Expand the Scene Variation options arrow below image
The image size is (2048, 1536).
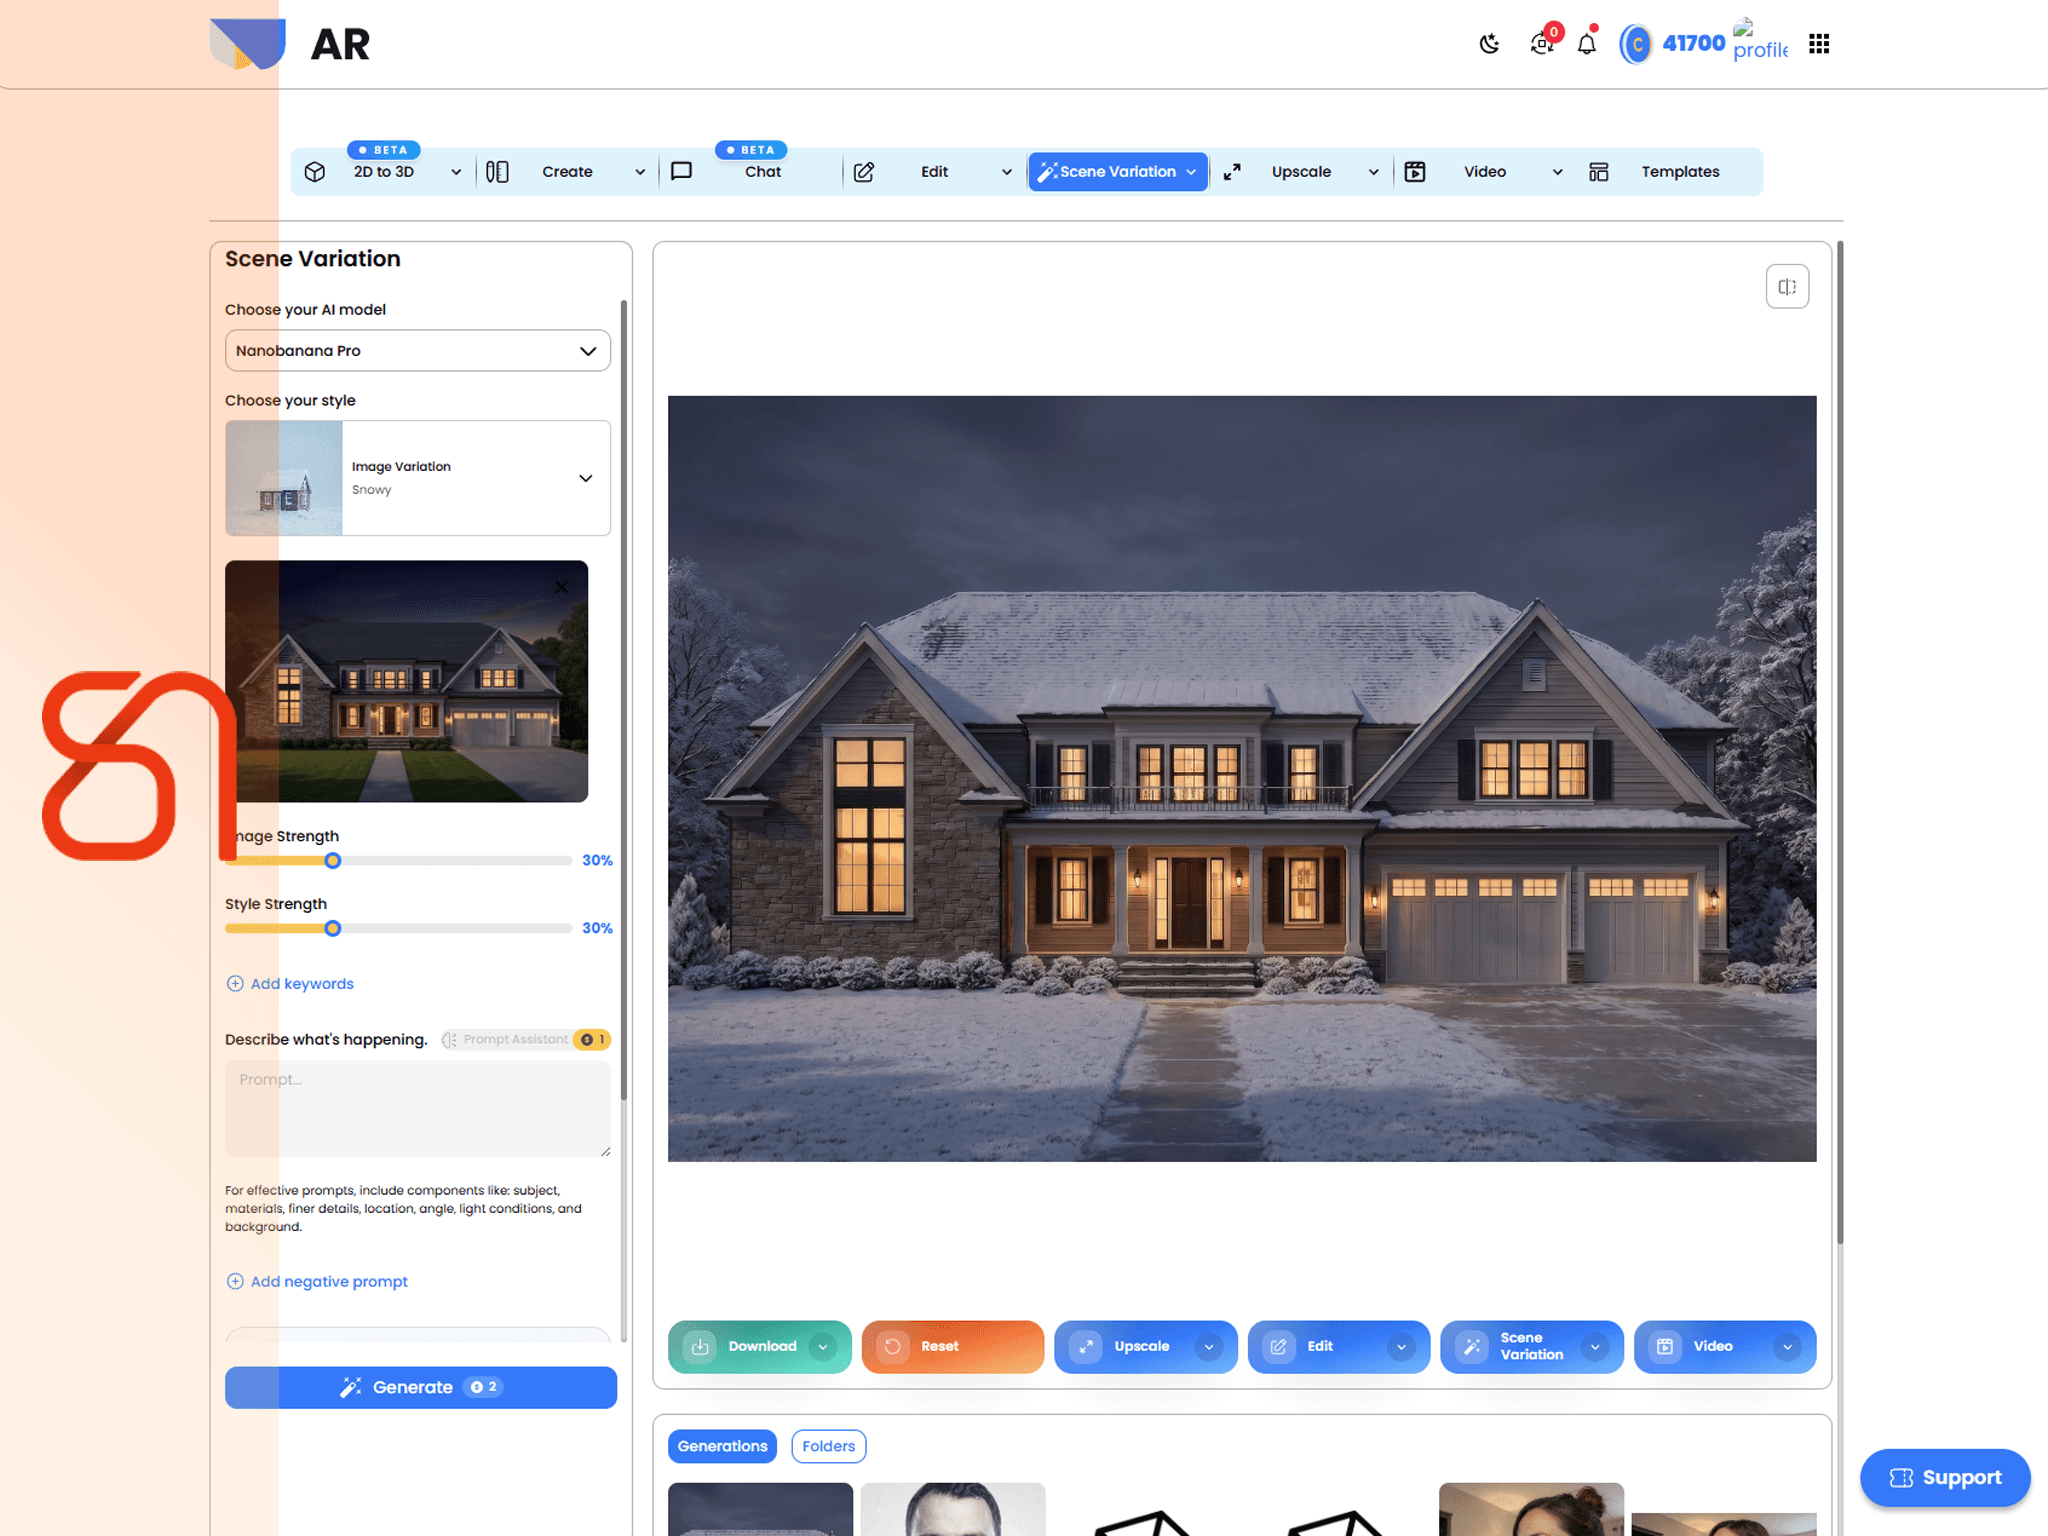pyautogui.click(x=1595, y=1347)
